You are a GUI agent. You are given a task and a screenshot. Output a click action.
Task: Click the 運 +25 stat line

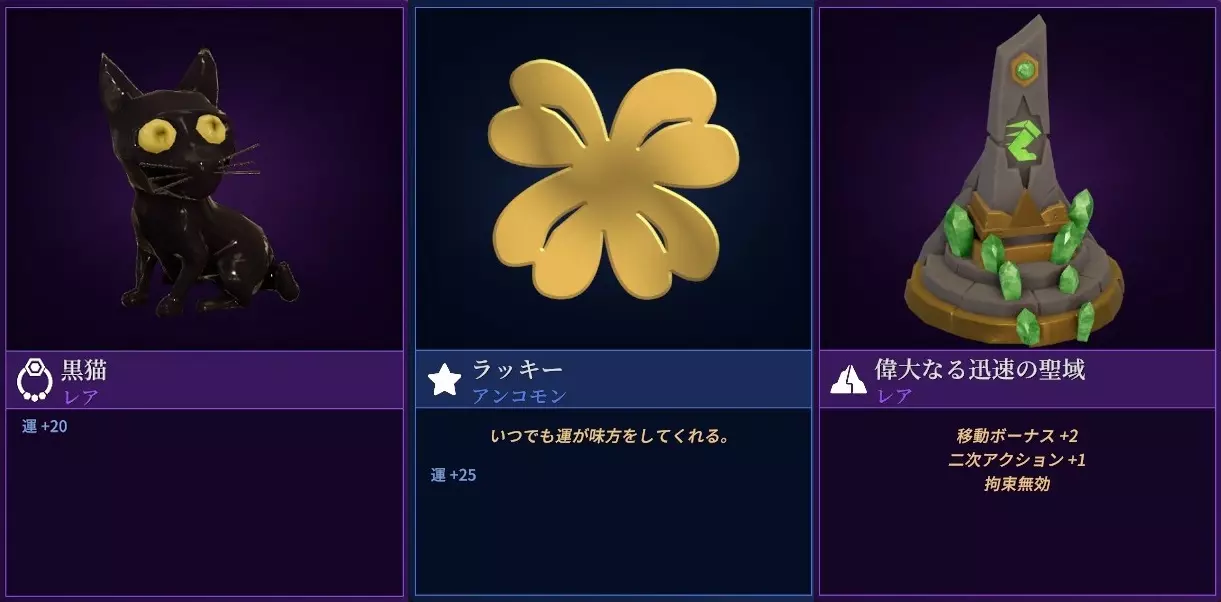point(454,475)
